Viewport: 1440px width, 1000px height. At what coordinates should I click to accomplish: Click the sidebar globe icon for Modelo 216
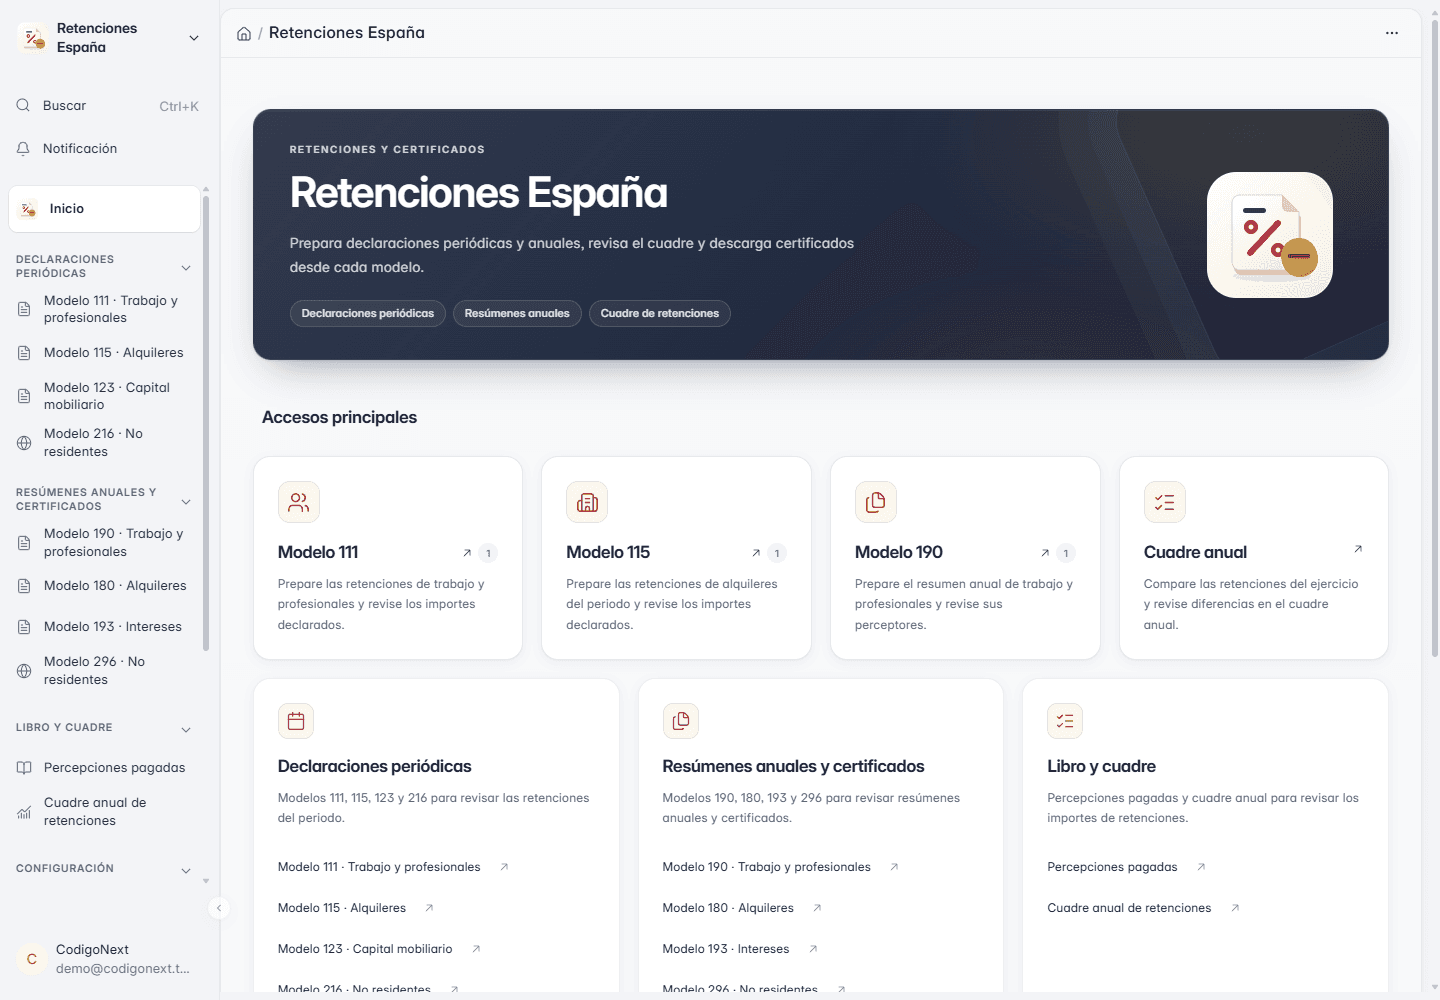point(24,443)
